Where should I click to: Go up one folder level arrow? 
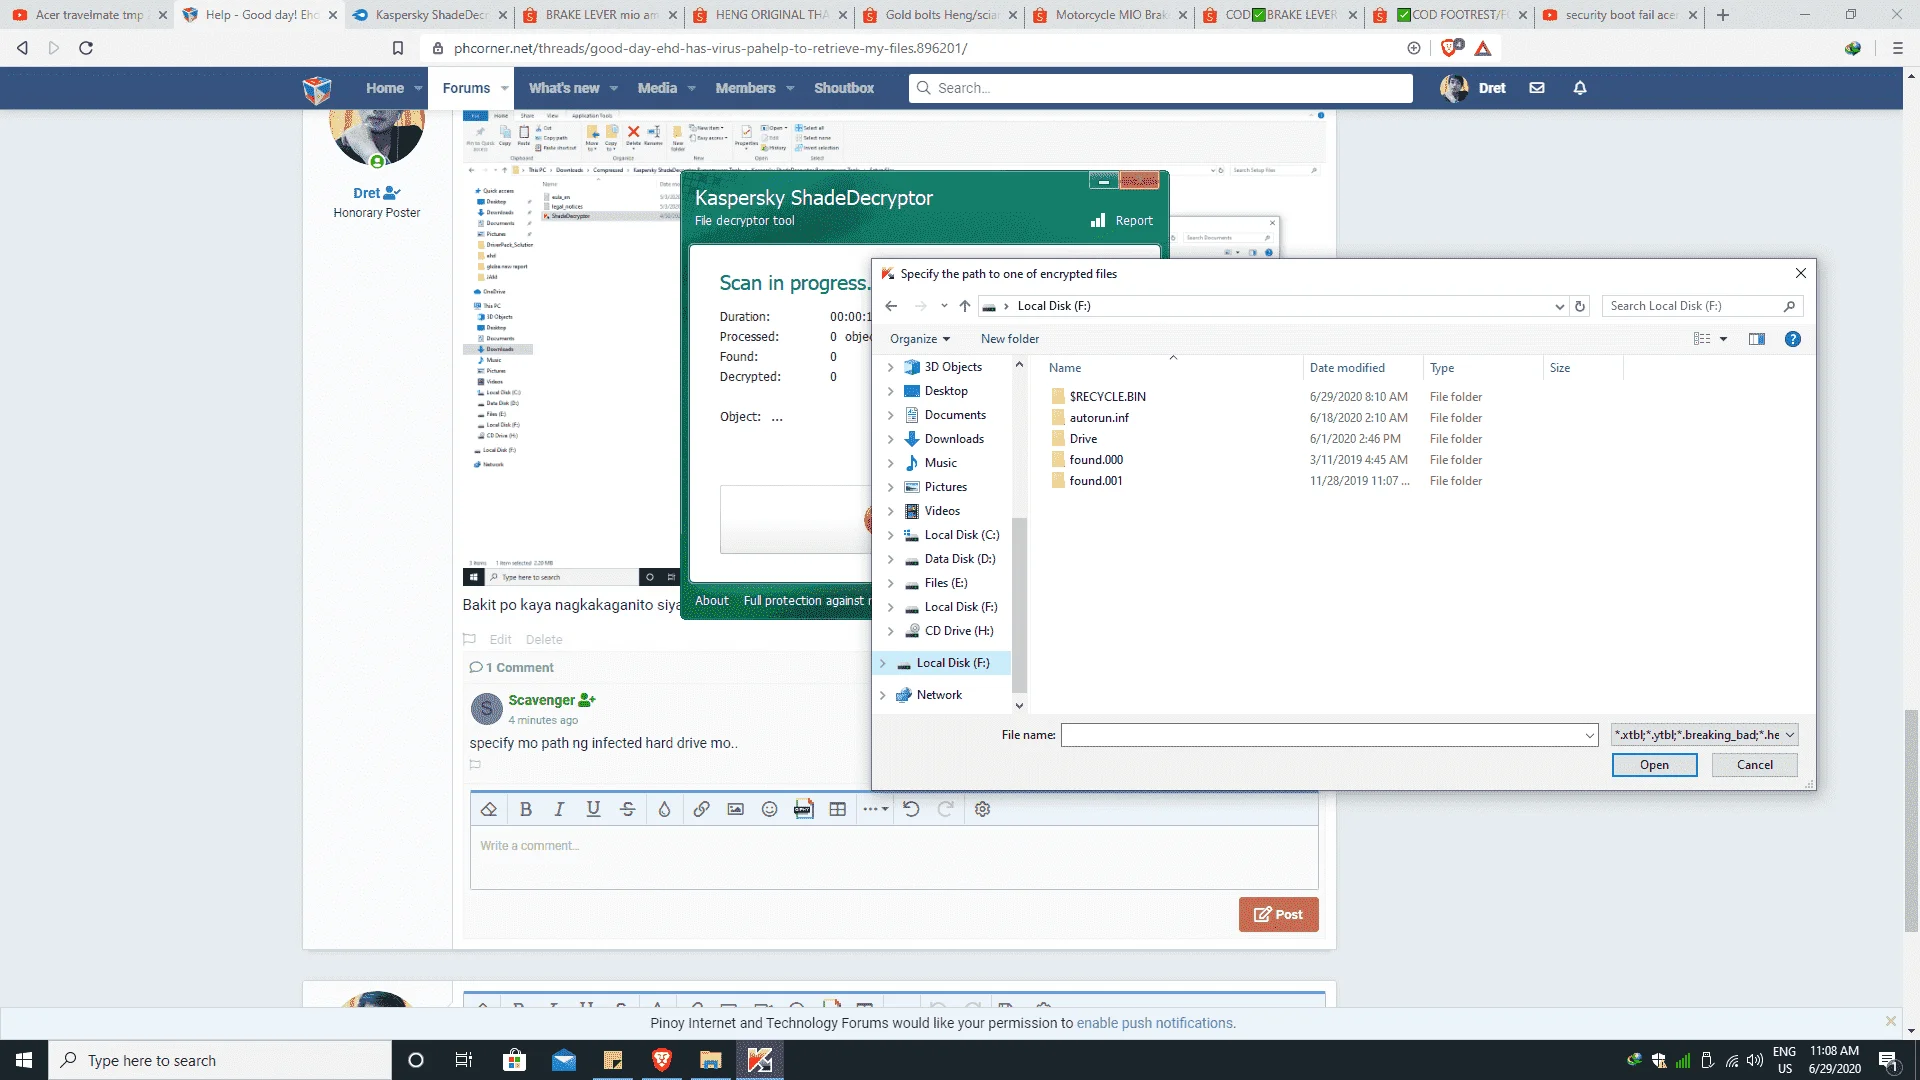tap(964, 306)
